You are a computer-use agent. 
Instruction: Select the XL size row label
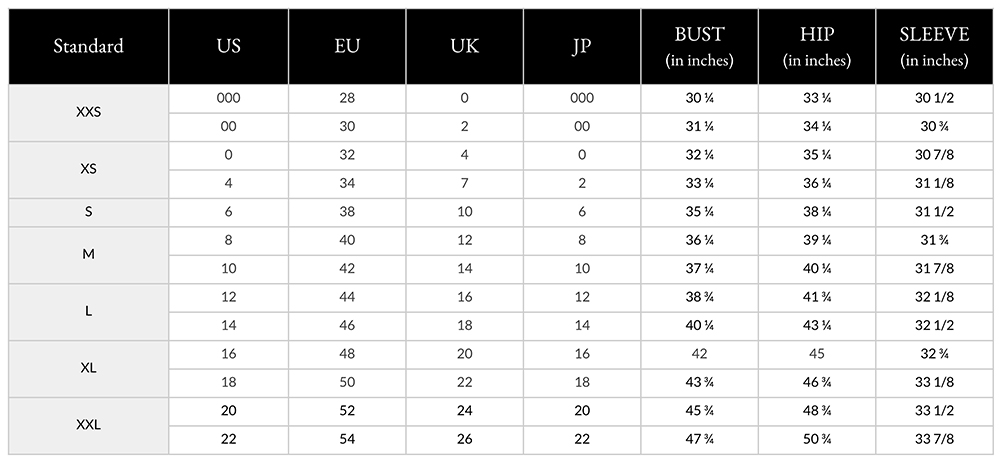tap(88, 368)
